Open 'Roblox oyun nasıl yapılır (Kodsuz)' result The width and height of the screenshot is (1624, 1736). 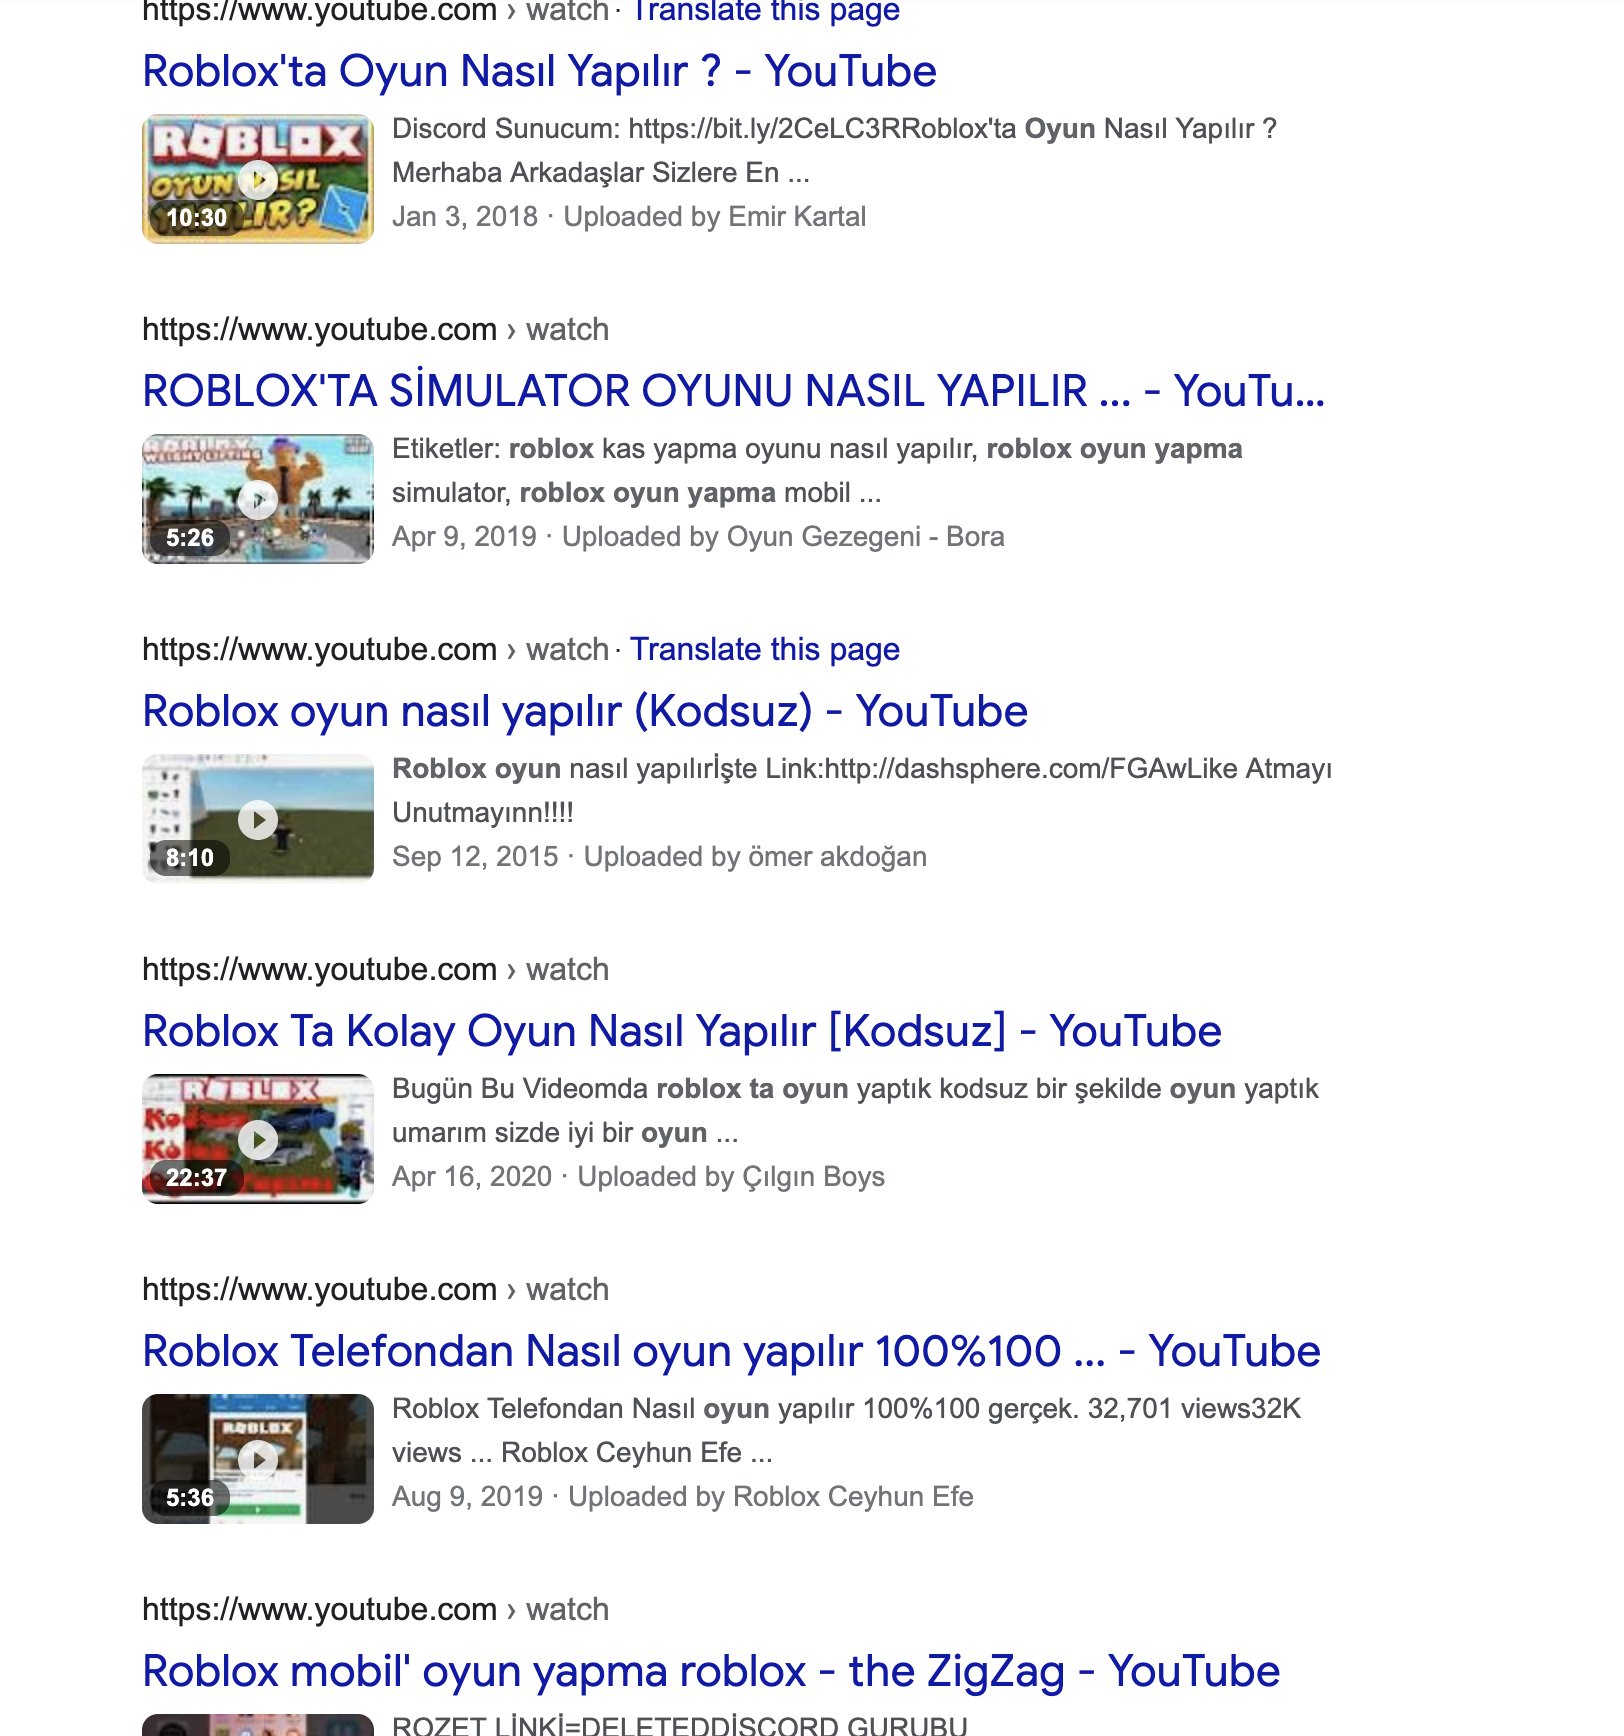[585, 712]
